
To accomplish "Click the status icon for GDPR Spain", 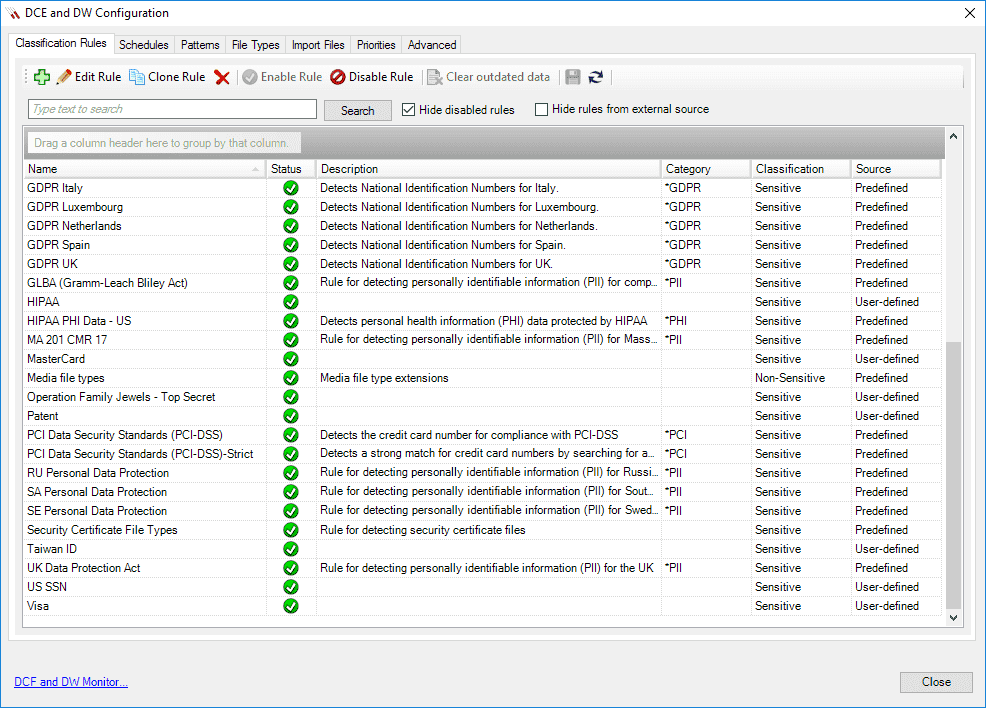I will click(x=291, y=245).
